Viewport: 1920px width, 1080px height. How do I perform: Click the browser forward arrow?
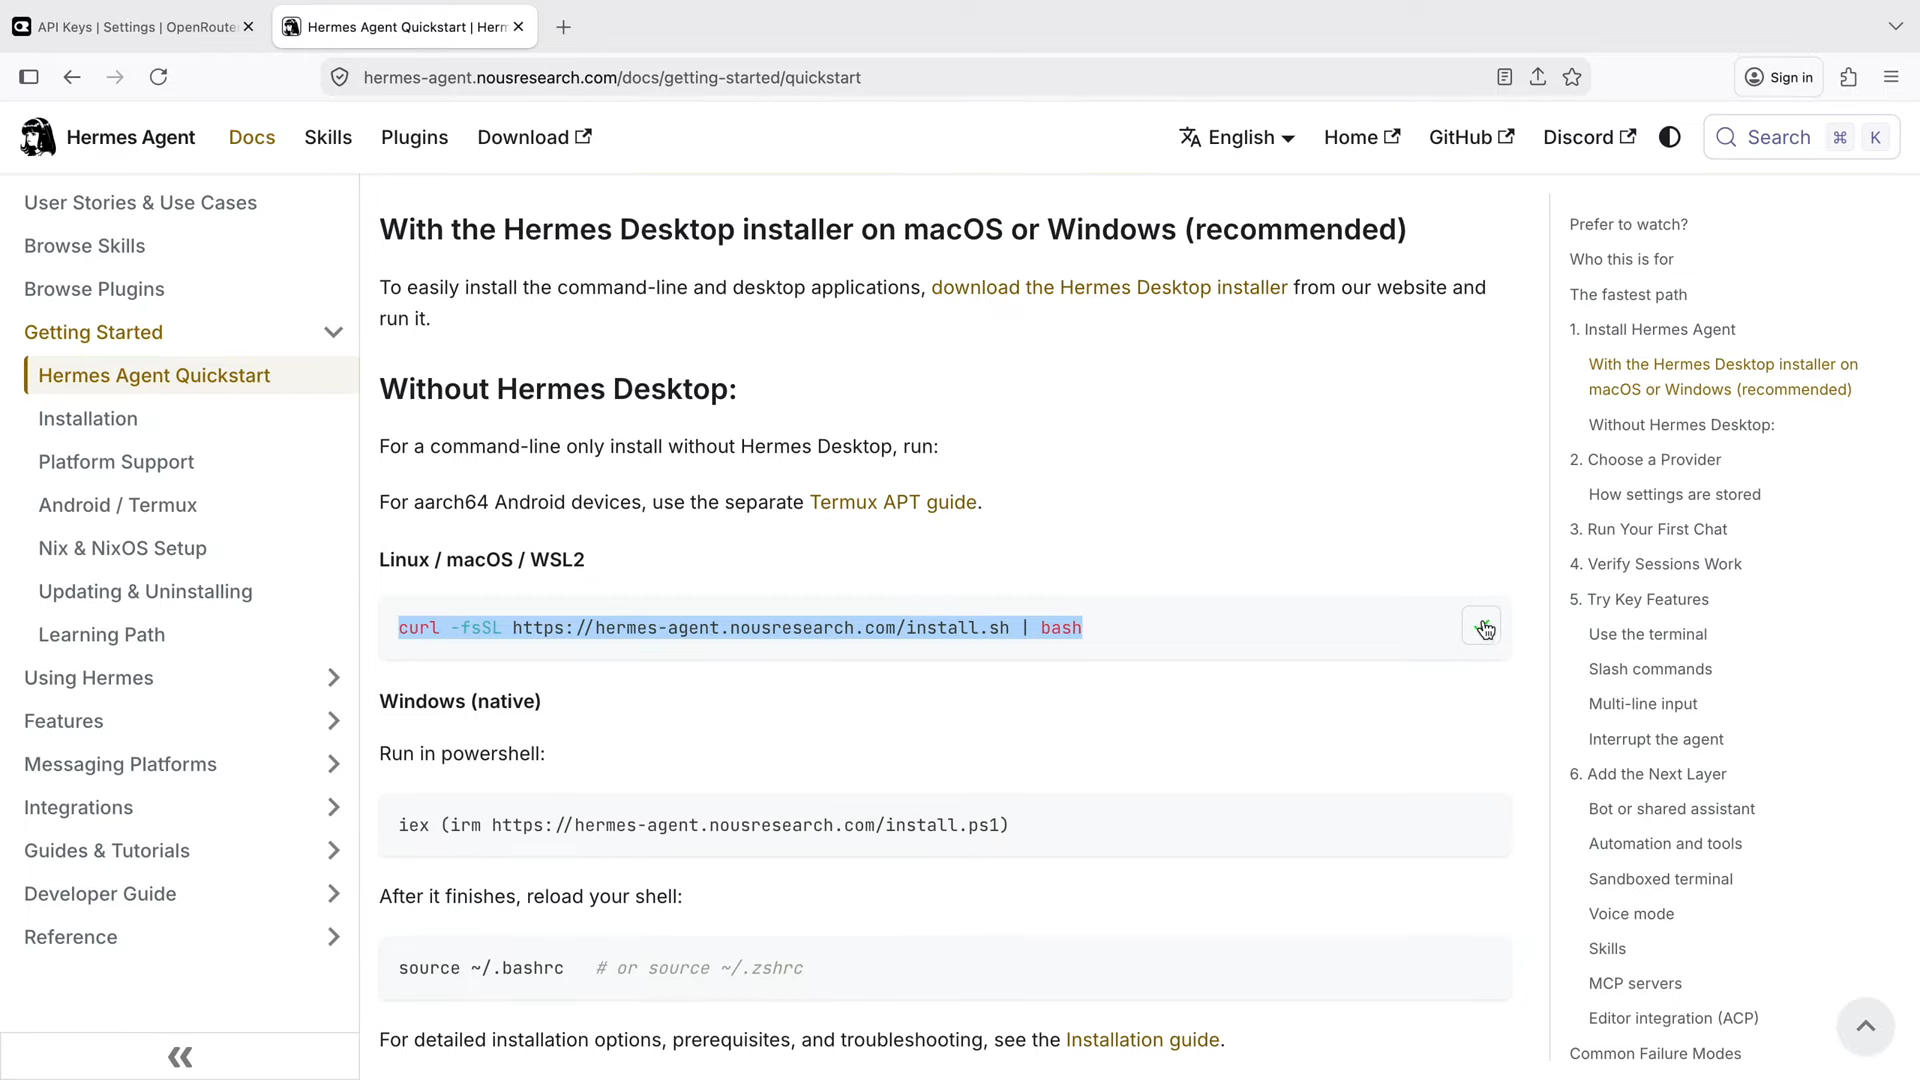(115, 77)
